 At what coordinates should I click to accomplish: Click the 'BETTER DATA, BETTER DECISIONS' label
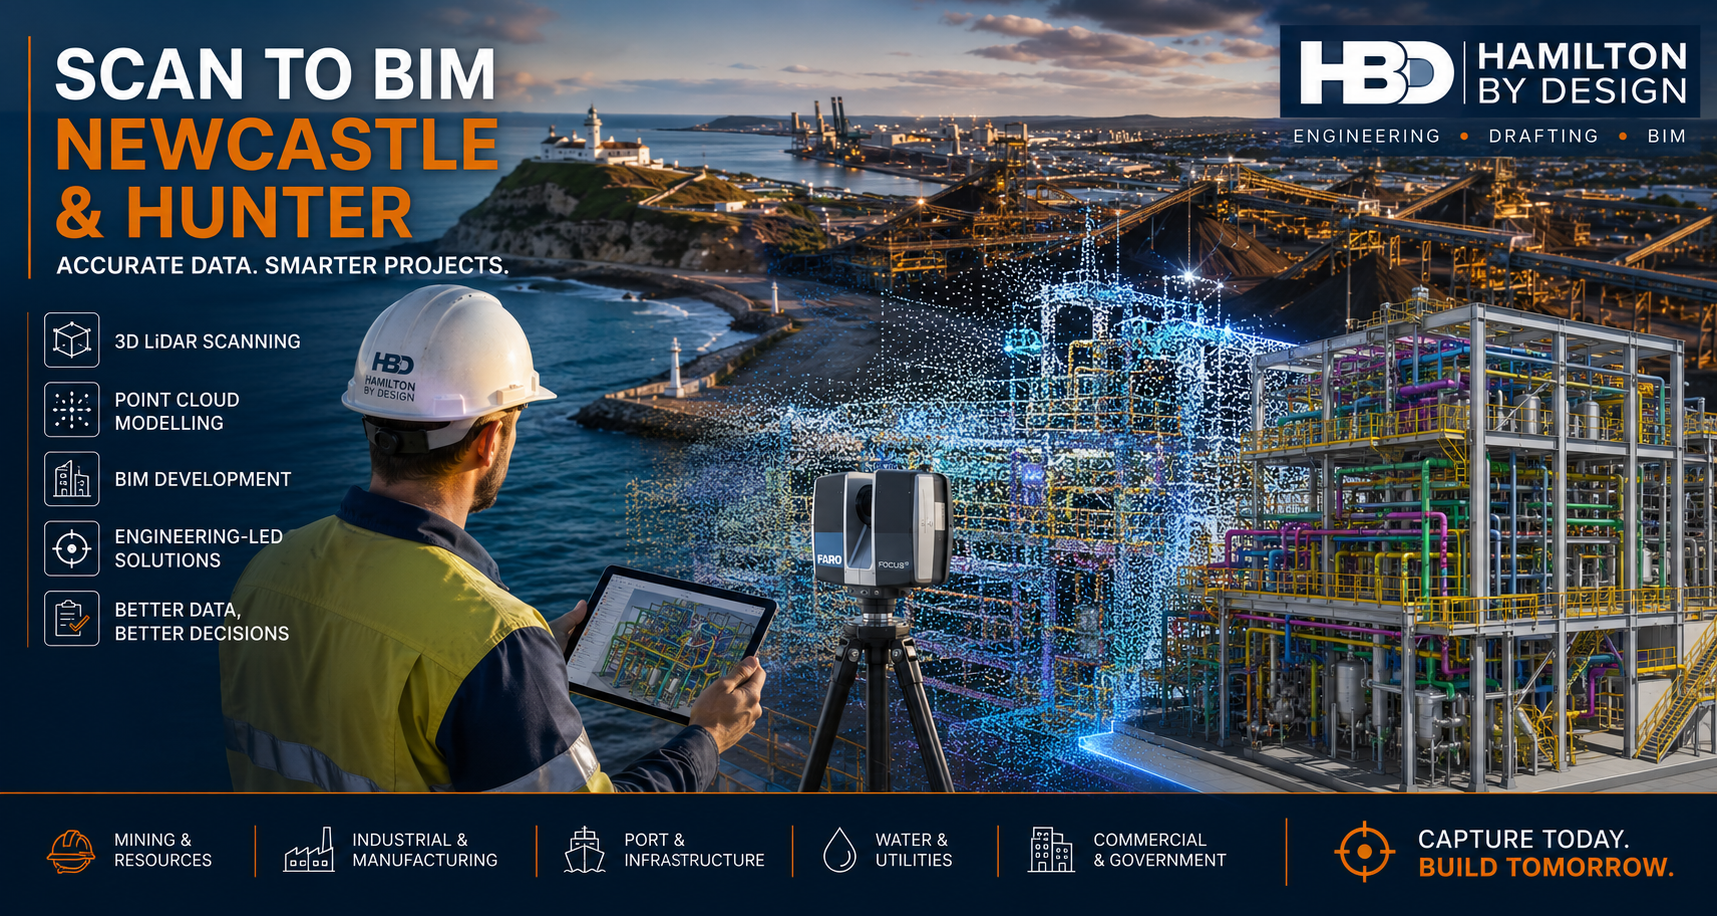pyautogui.click(x=201, y=621)
